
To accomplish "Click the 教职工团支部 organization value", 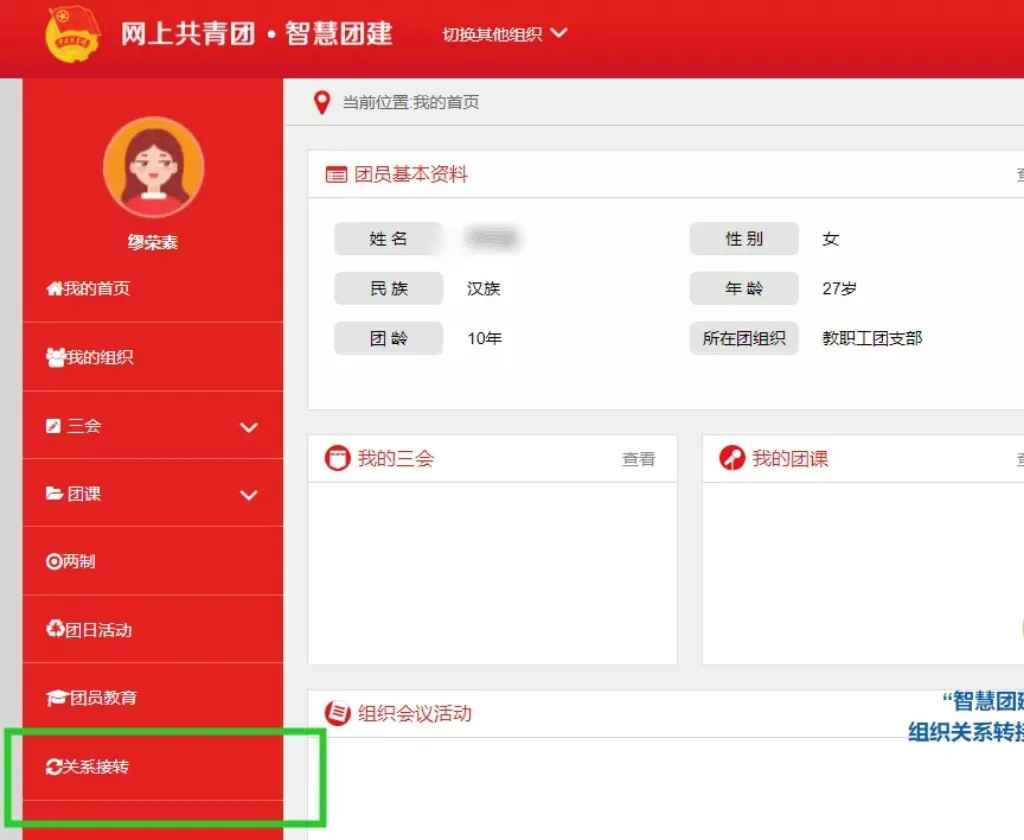I will pyautogui.click(x=872, y=338).
